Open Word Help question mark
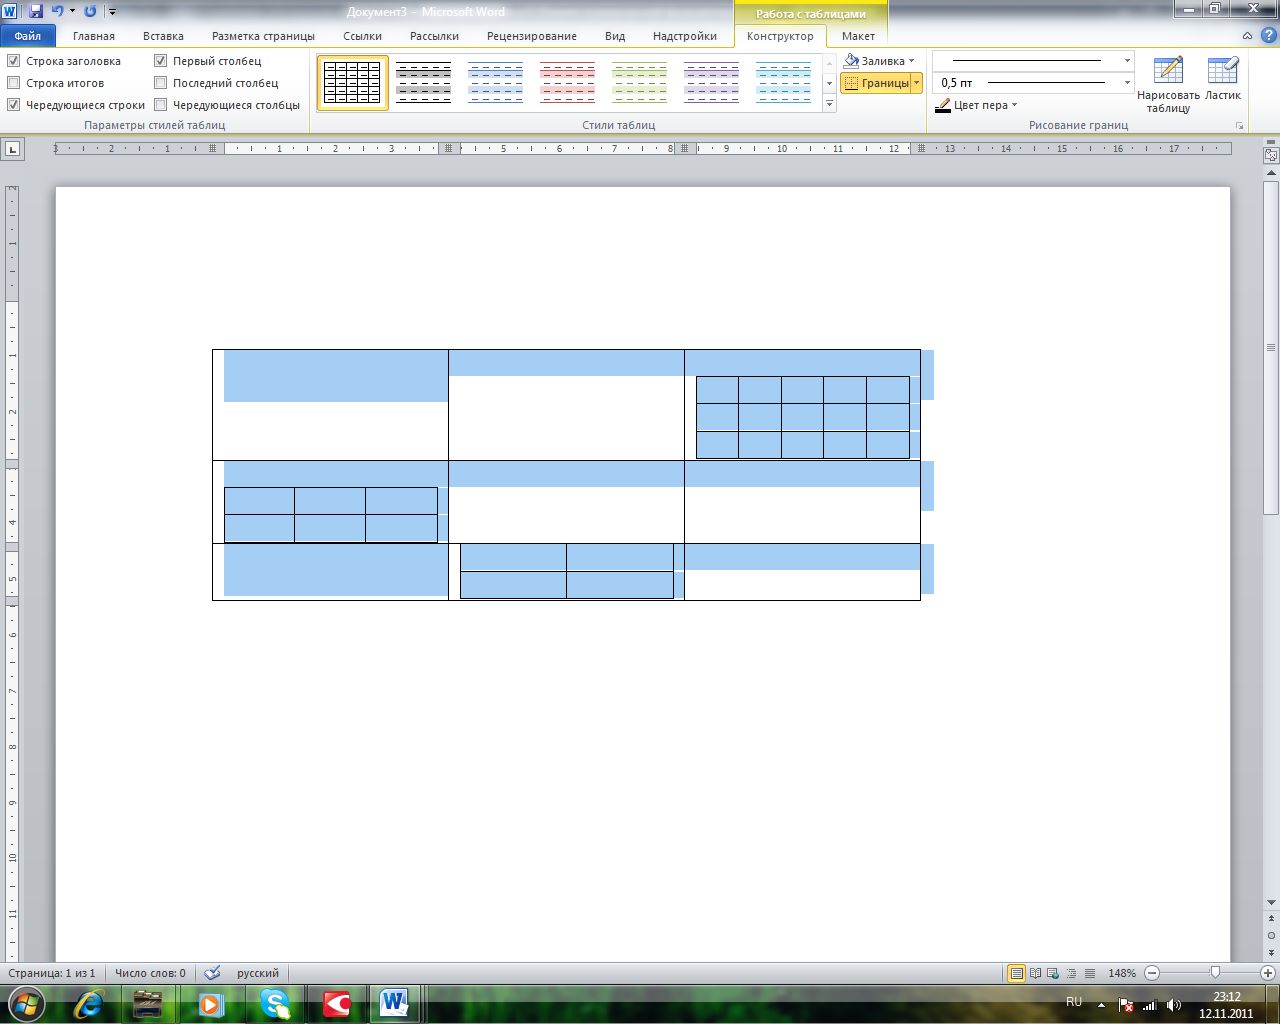This screenshot has width=1280, height=1024. pyautogui.click(x=1268, y=36)
